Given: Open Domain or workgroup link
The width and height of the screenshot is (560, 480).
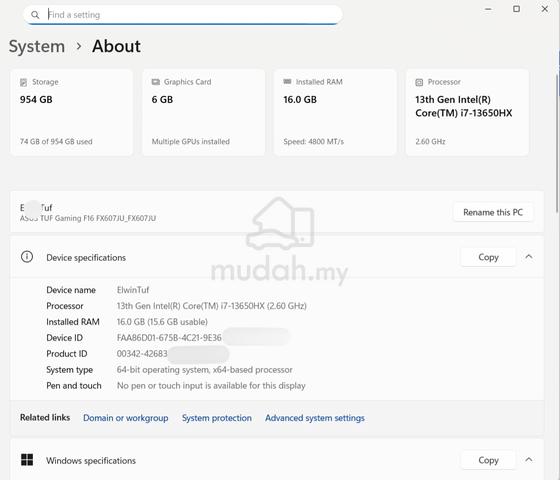Looking at the screenshot, I should (126, 418).
